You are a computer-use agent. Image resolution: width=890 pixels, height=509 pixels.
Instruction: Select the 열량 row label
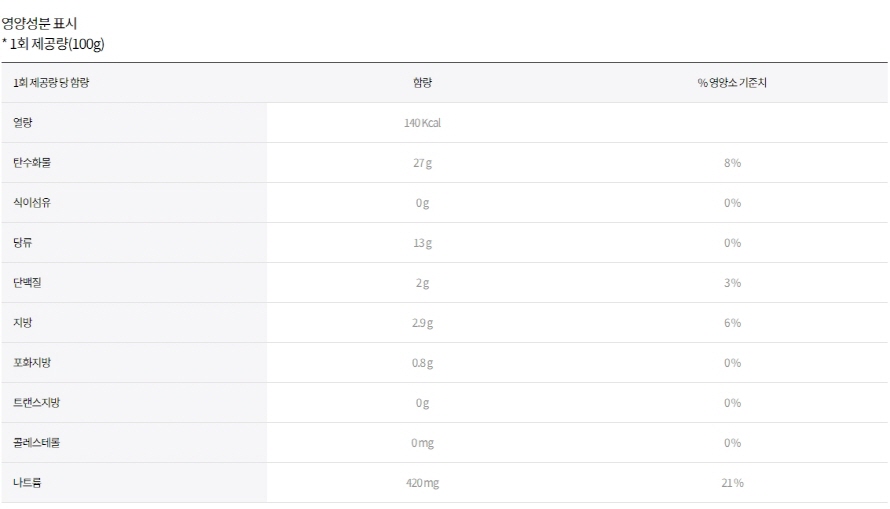pyautogui.click(x=23, y=123)
